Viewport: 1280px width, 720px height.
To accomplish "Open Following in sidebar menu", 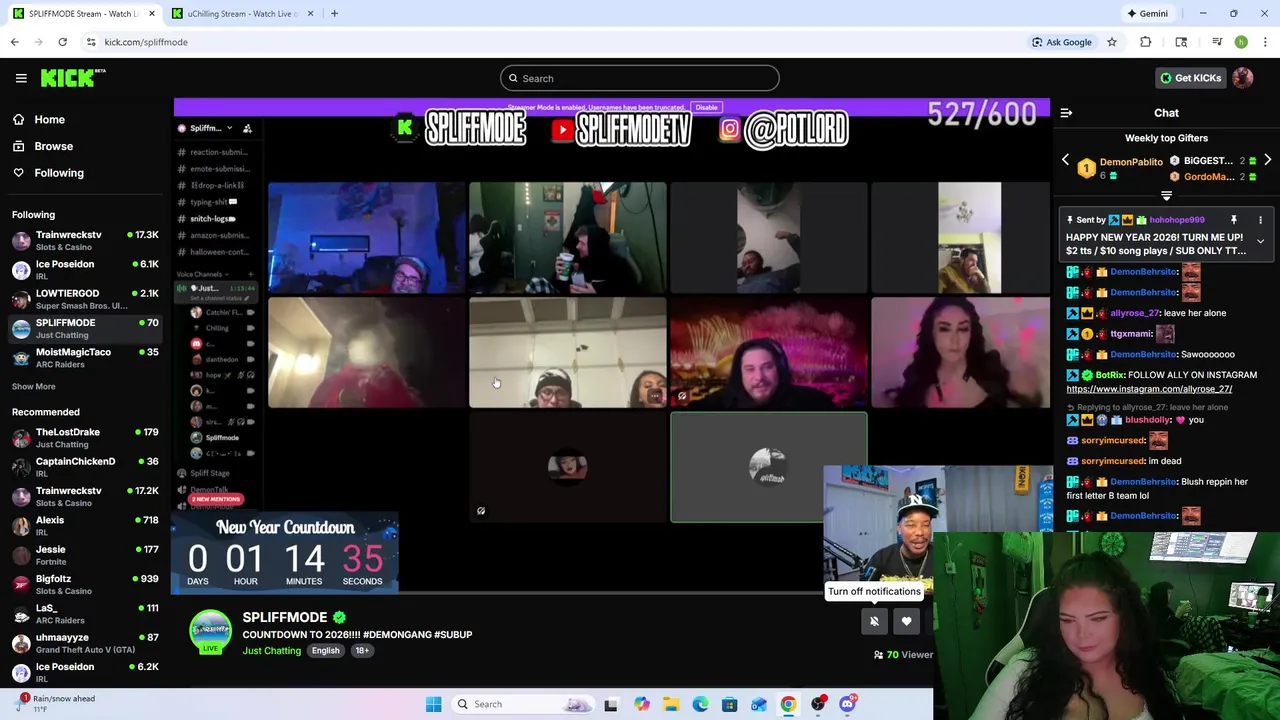I will [x=59, y=173].
